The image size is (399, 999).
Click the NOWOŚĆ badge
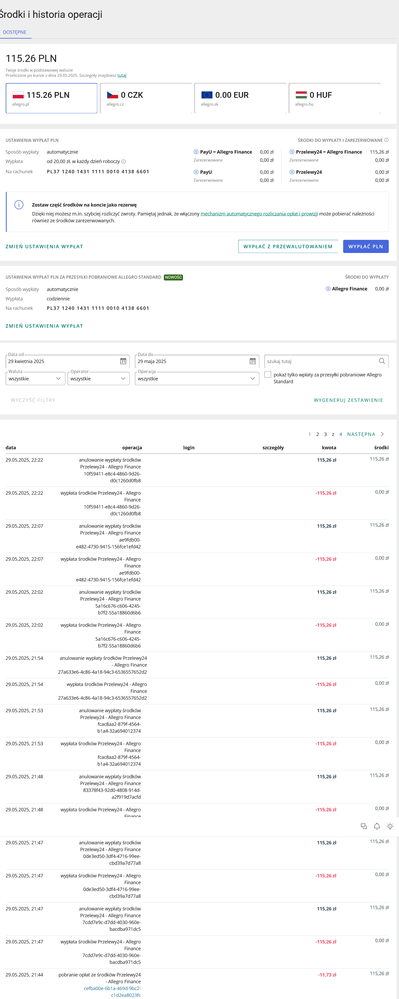(x=173, y=277)
